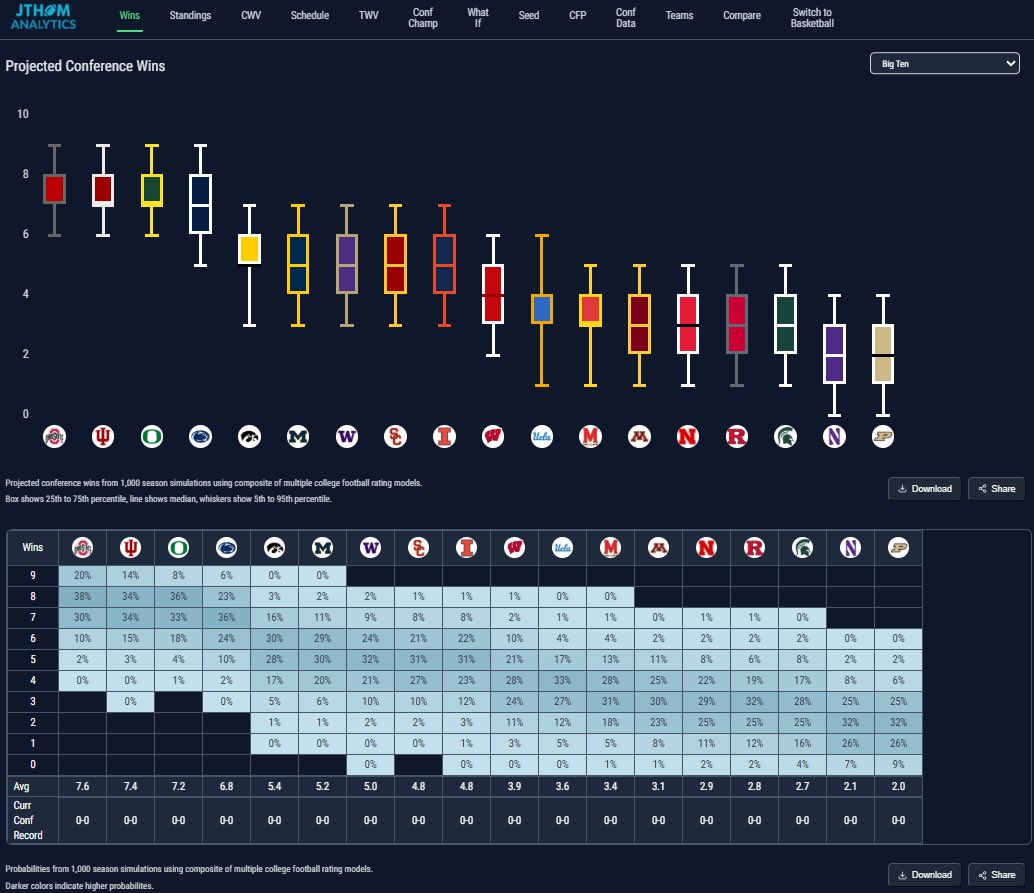
Task: Select the Northwestern logo in the table header
Action: coord(851,547)
